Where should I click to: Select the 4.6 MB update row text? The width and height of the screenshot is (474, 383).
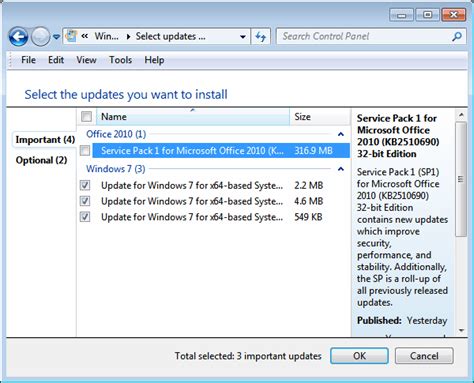click(192, 201)
